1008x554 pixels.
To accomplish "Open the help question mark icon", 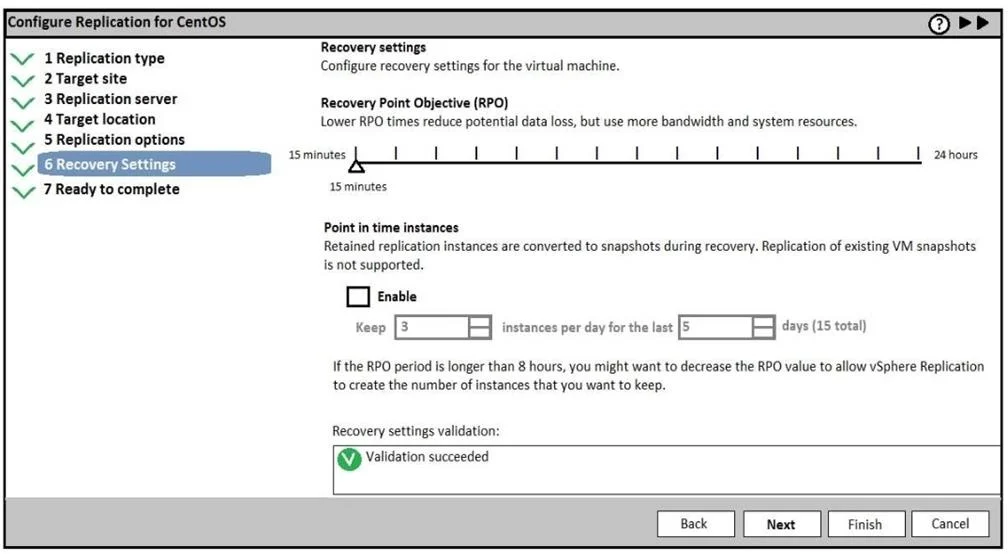I will (939, 24).
